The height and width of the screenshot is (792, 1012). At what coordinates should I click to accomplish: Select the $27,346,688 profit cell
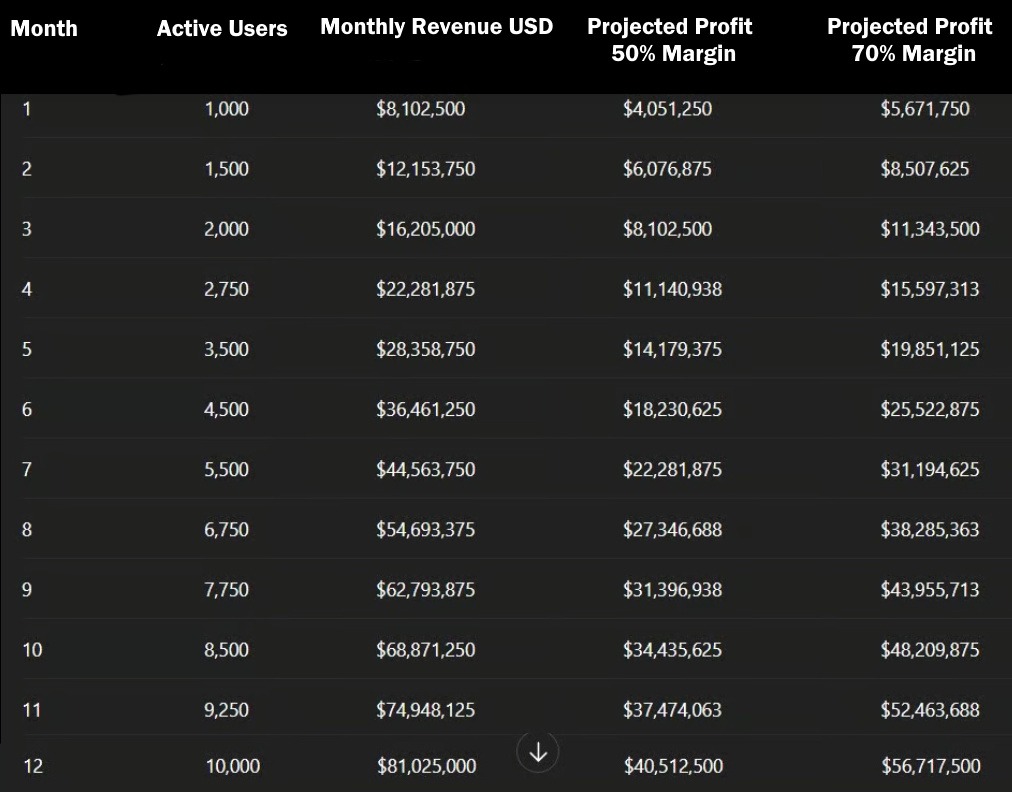(672, 529)
